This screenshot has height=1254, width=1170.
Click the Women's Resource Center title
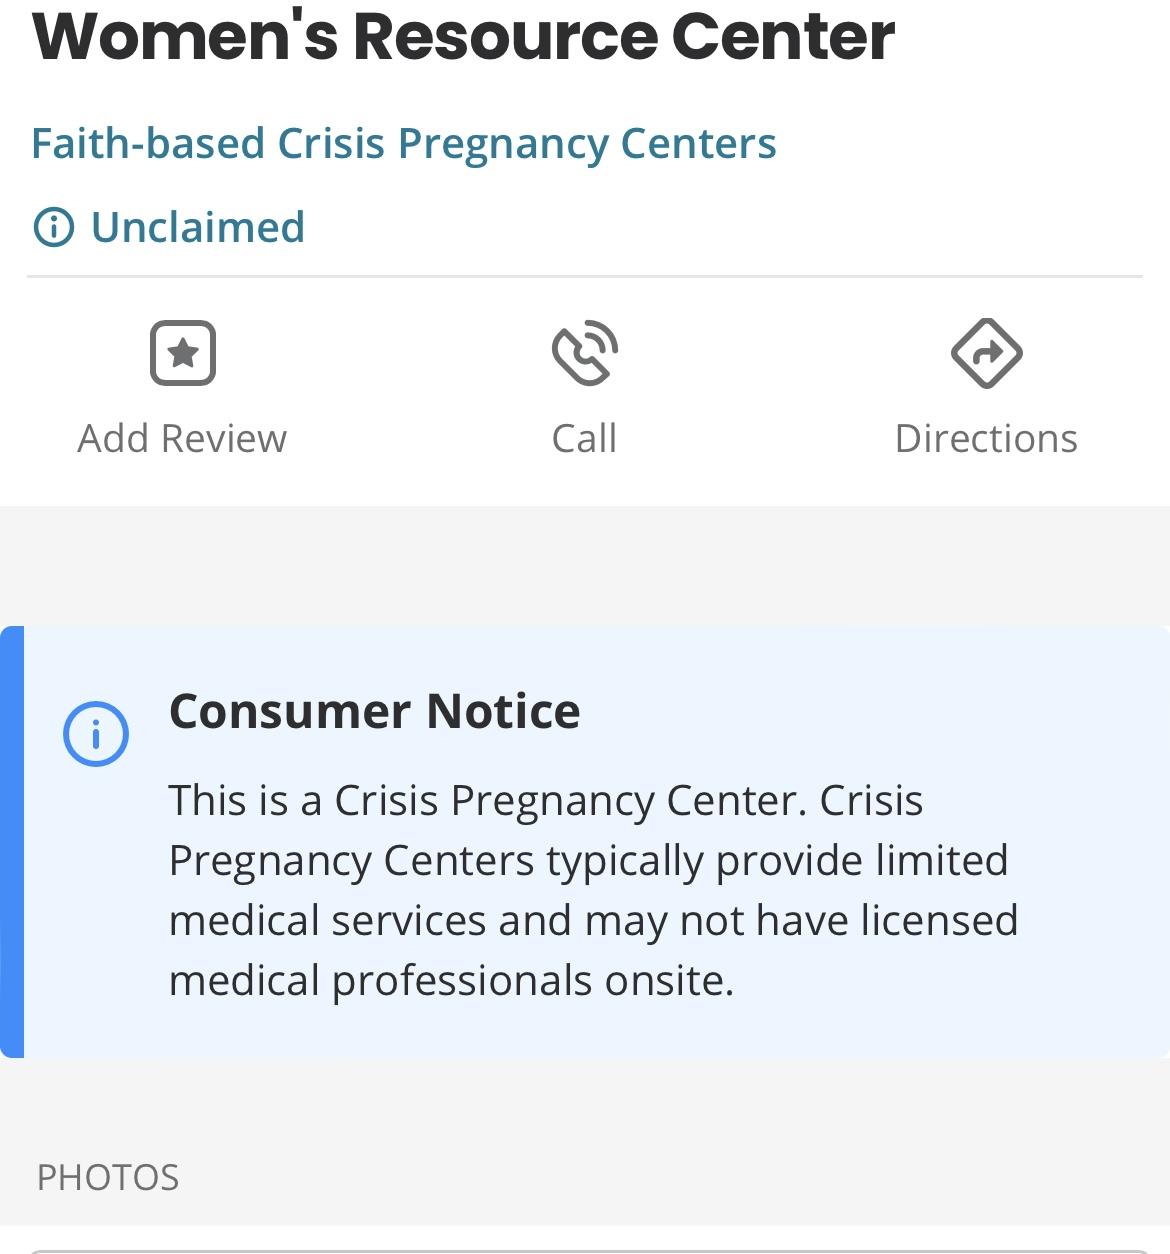[463, 37]
